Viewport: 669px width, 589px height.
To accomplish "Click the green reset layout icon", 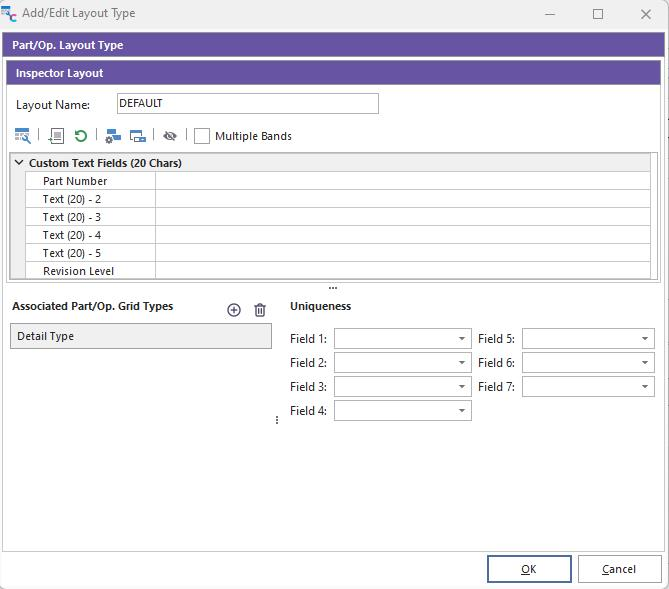I will pos(81,136).
